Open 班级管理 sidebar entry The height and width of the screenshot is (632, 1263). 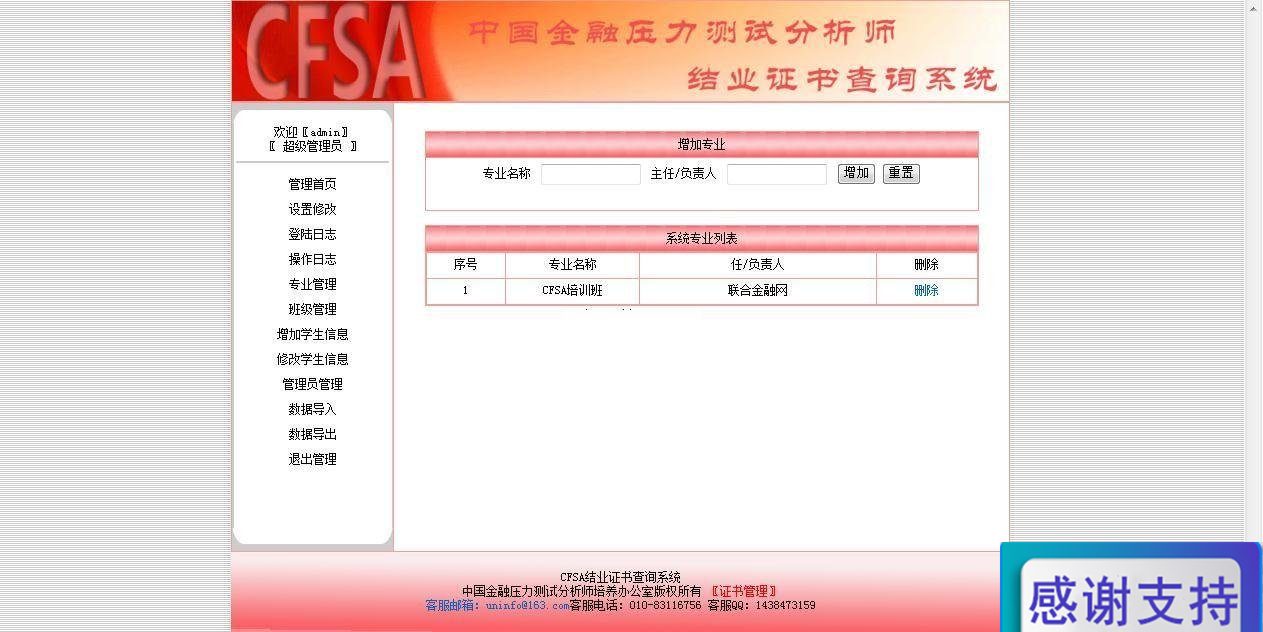tap(312, 309)
